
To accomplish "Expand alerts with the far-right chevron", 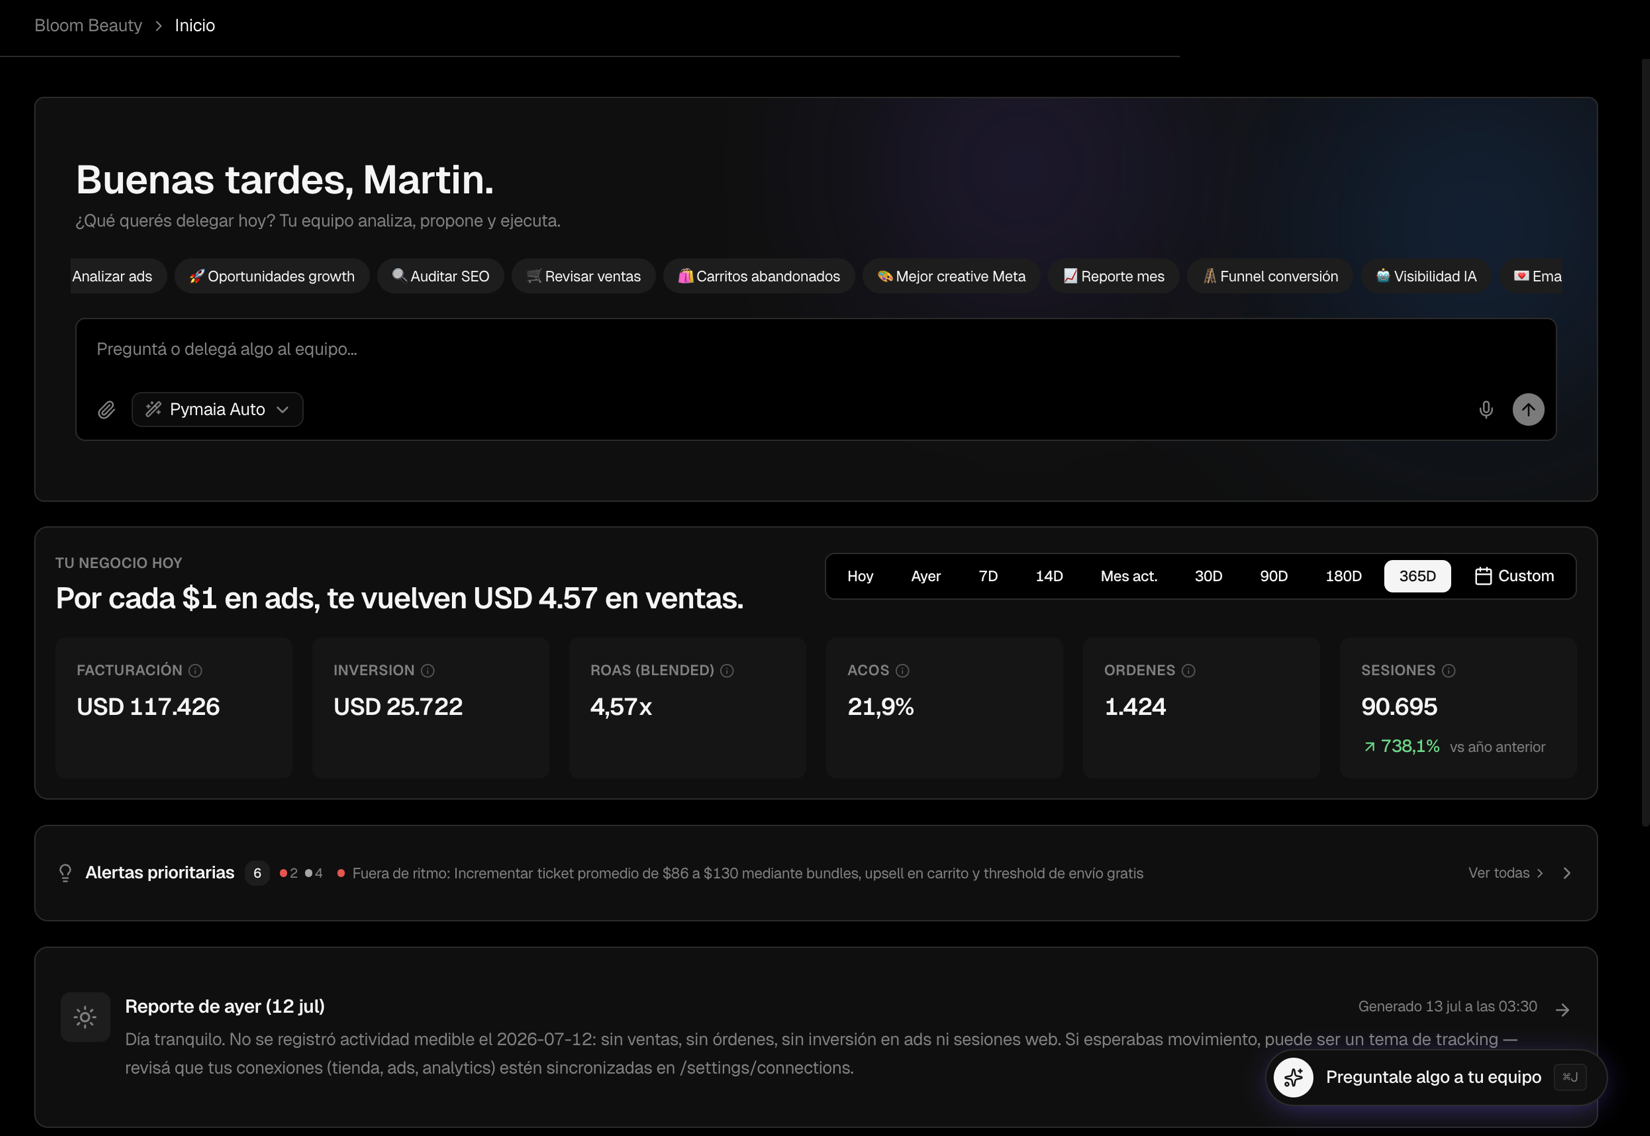I will pos(1567,873).
